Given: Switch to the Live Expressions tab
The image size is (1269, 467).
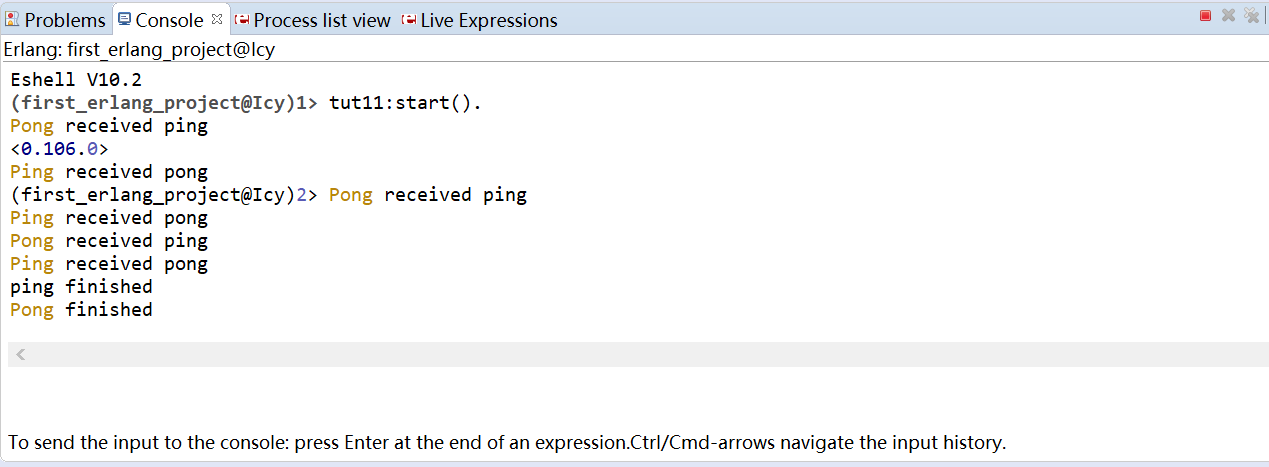Looking at the screenshot, I should point(480,20).
